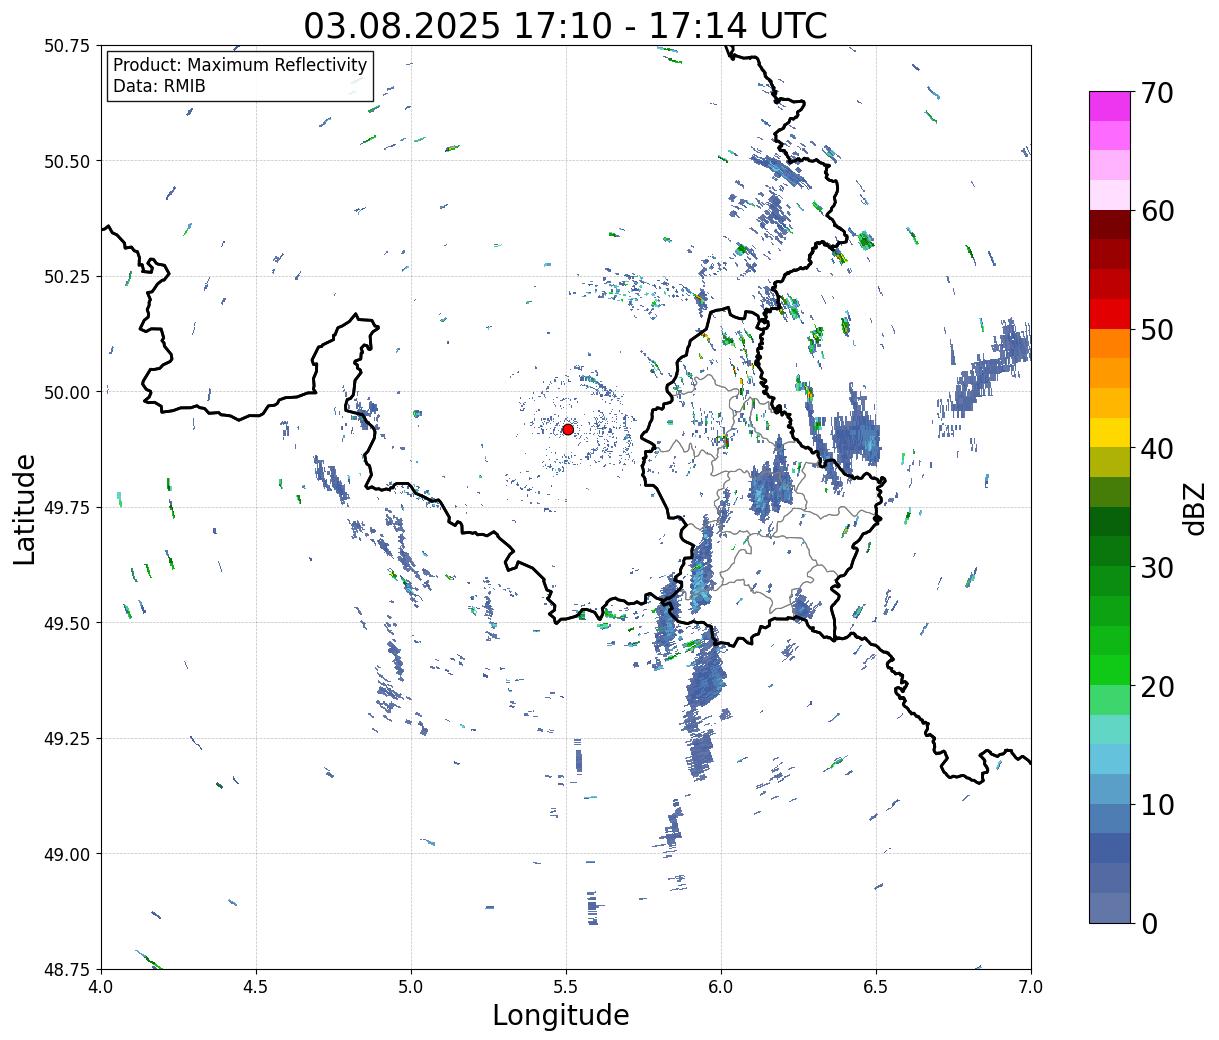Click the longitude tick label 5.5
This screenshot has width=1219, height=1040.
[566, 986]
